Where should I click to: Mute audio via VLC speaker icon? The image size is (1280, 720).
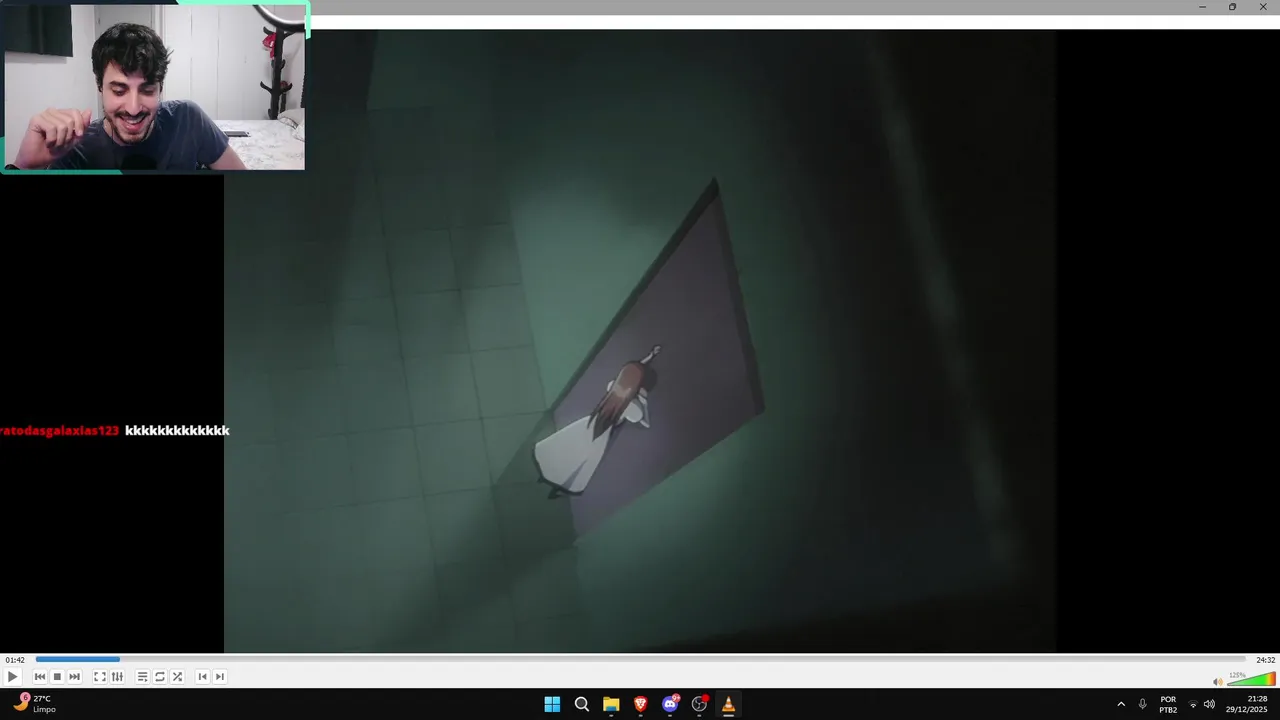[x=1217, y=681]
